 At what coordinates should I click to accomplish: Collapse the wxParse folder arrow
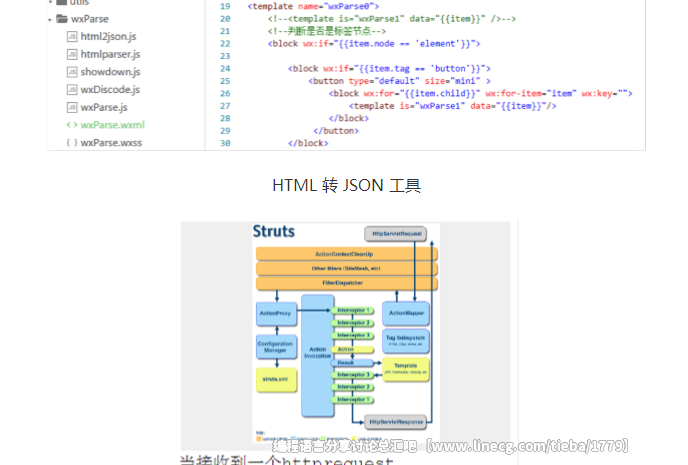pos(50,20)
